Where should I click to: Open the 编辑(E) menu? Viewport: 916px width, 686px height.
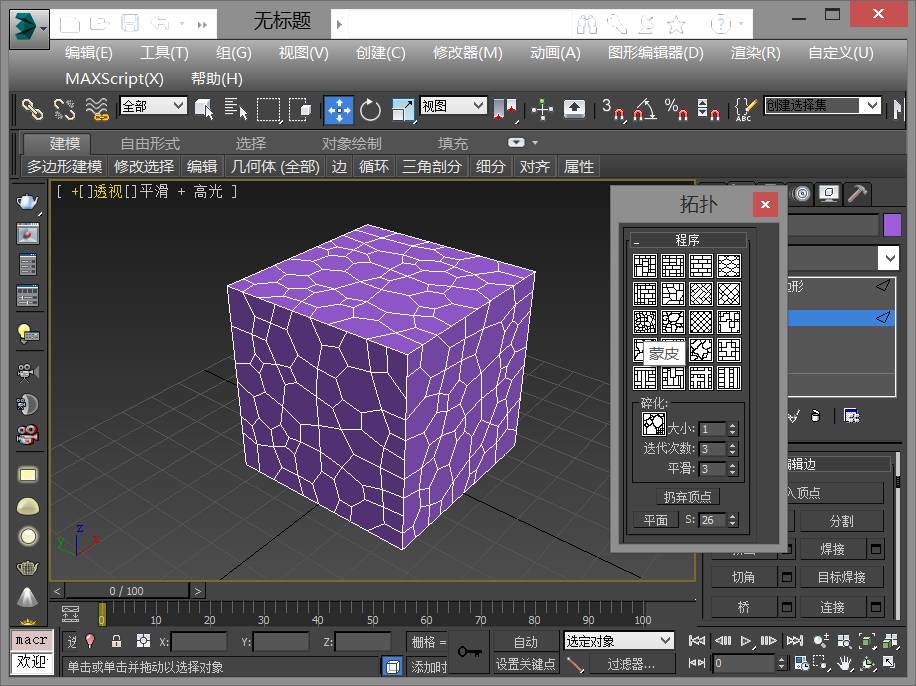tap(89, 53)
